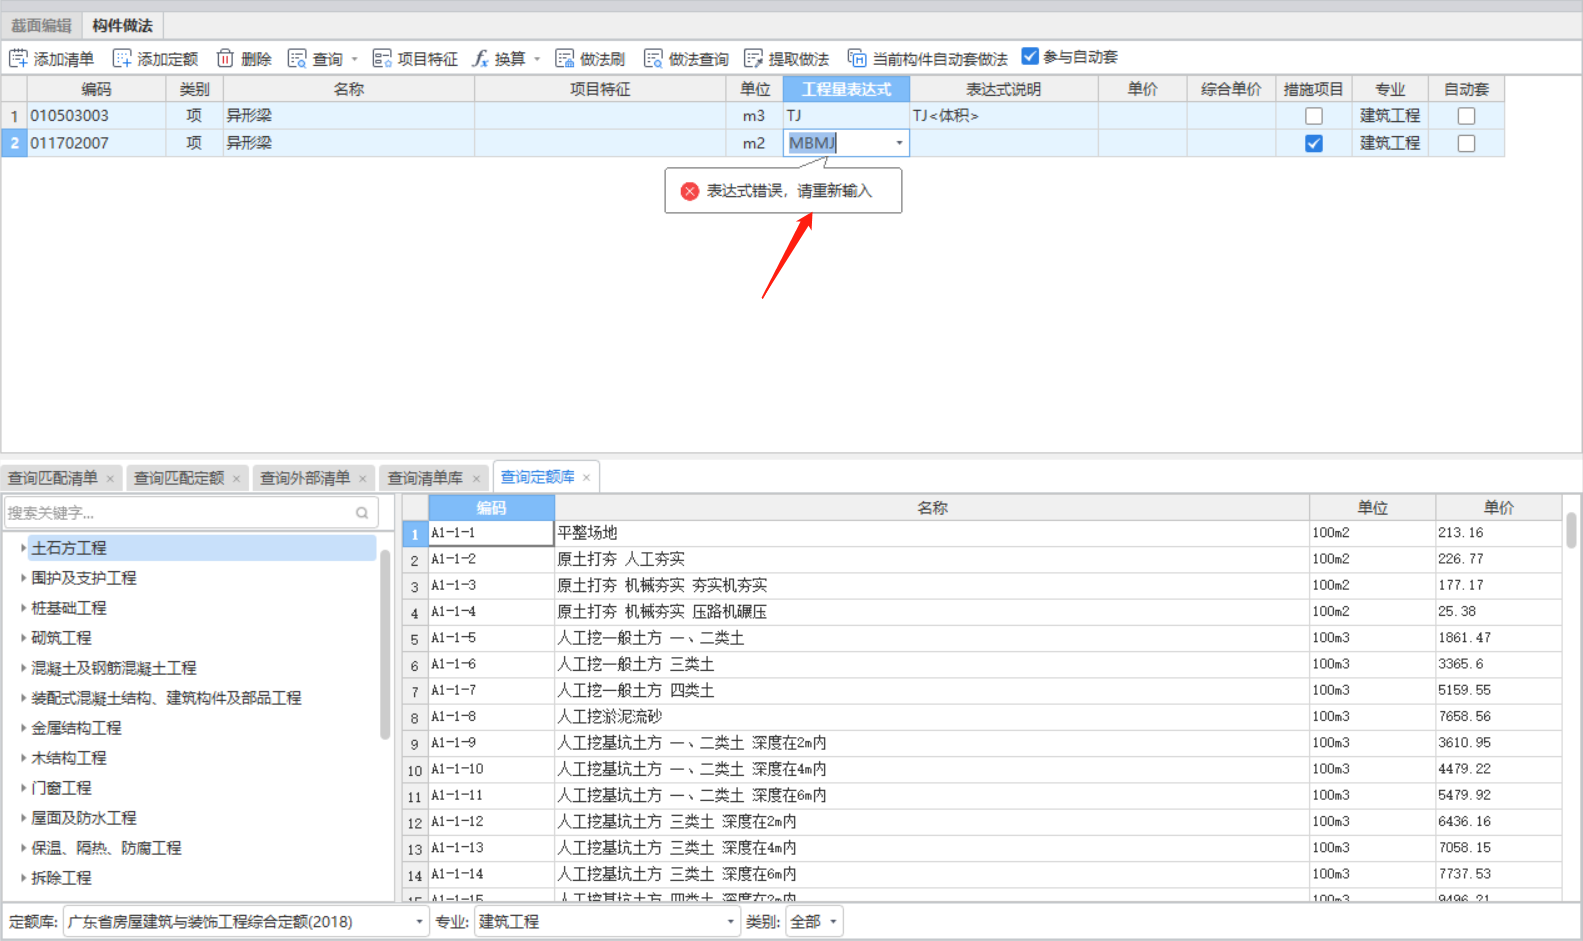The image size is (1583, 941).
Task: Click the lower table 编码 header
Action: 491,508
